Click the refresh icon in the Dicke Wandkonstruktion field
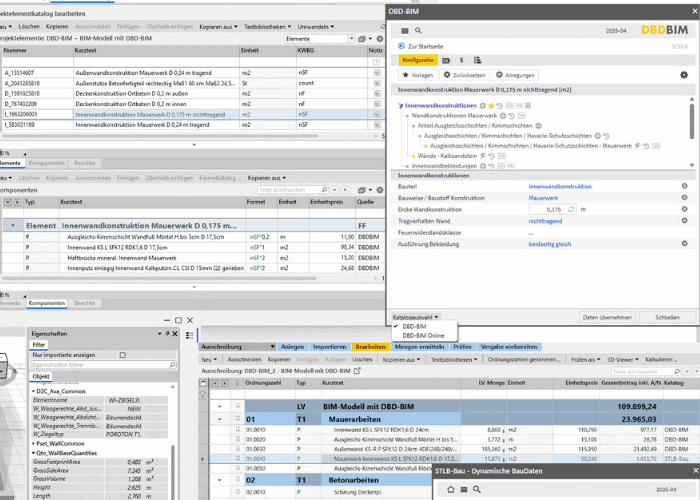Screen dimensions: 700x500 click(571, 209)
